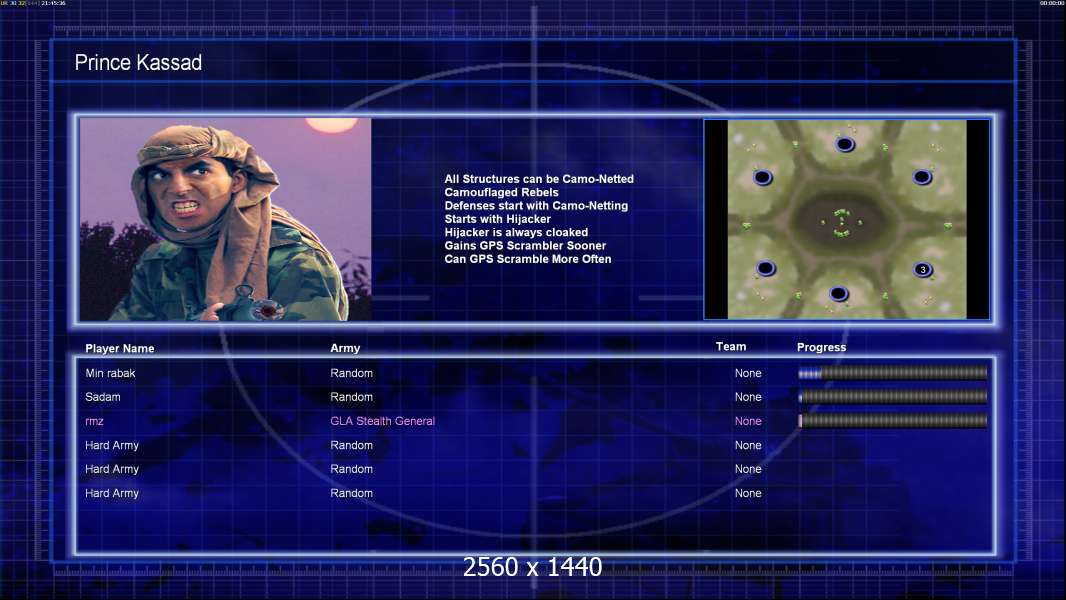
Task: Click the 21:45:36 clock readout
Action: coord(54,3)
